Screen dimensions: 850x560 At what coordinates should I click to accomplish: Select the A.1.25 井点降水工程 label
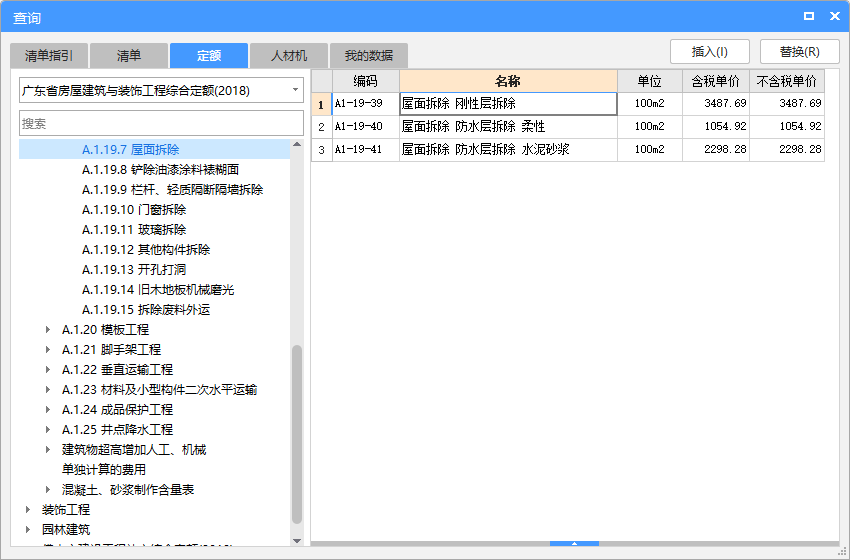point(117,430)
